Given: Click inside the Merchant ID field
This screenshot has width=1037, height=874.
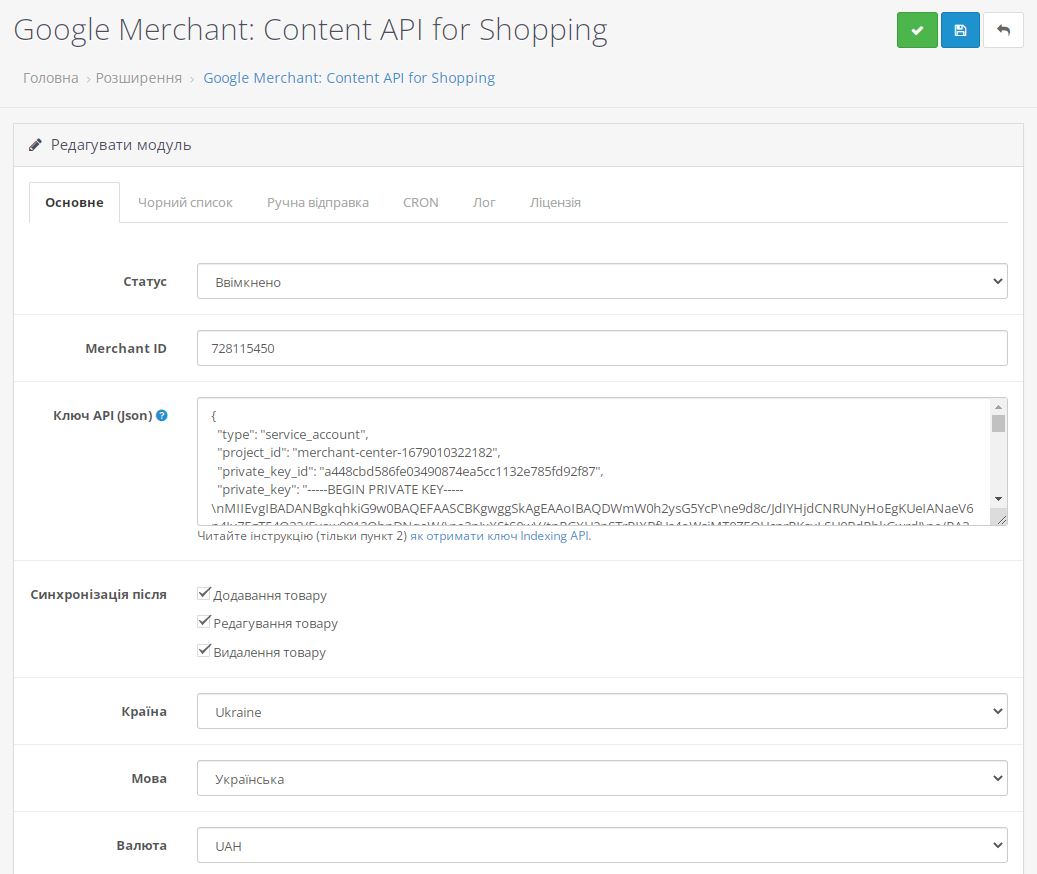Looking at the screenshot, I should (x=603, y=347).
